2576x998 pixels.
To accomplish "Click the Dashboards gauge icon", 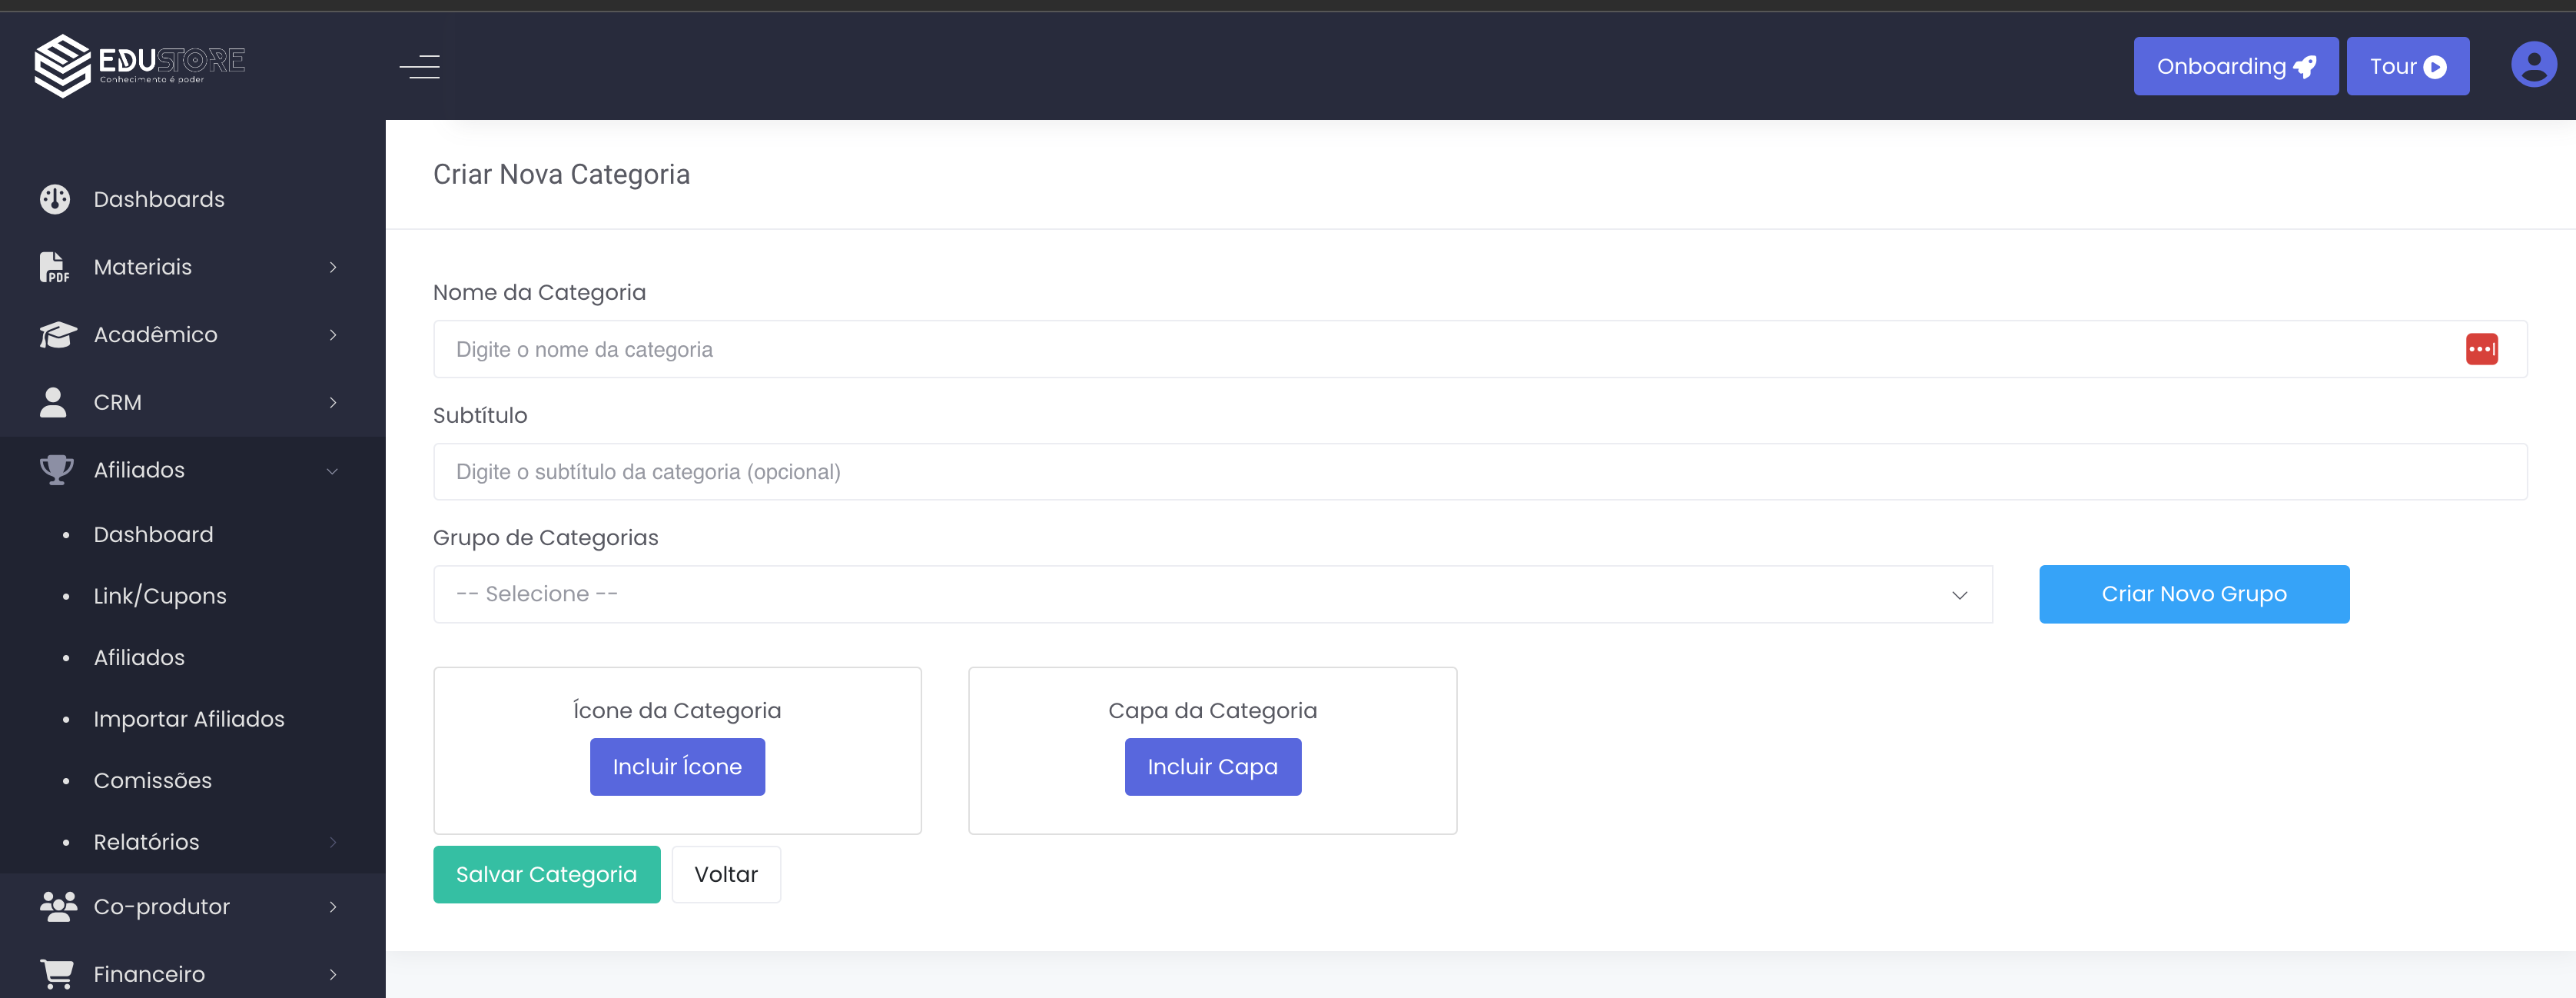I will tap(55, 199).
